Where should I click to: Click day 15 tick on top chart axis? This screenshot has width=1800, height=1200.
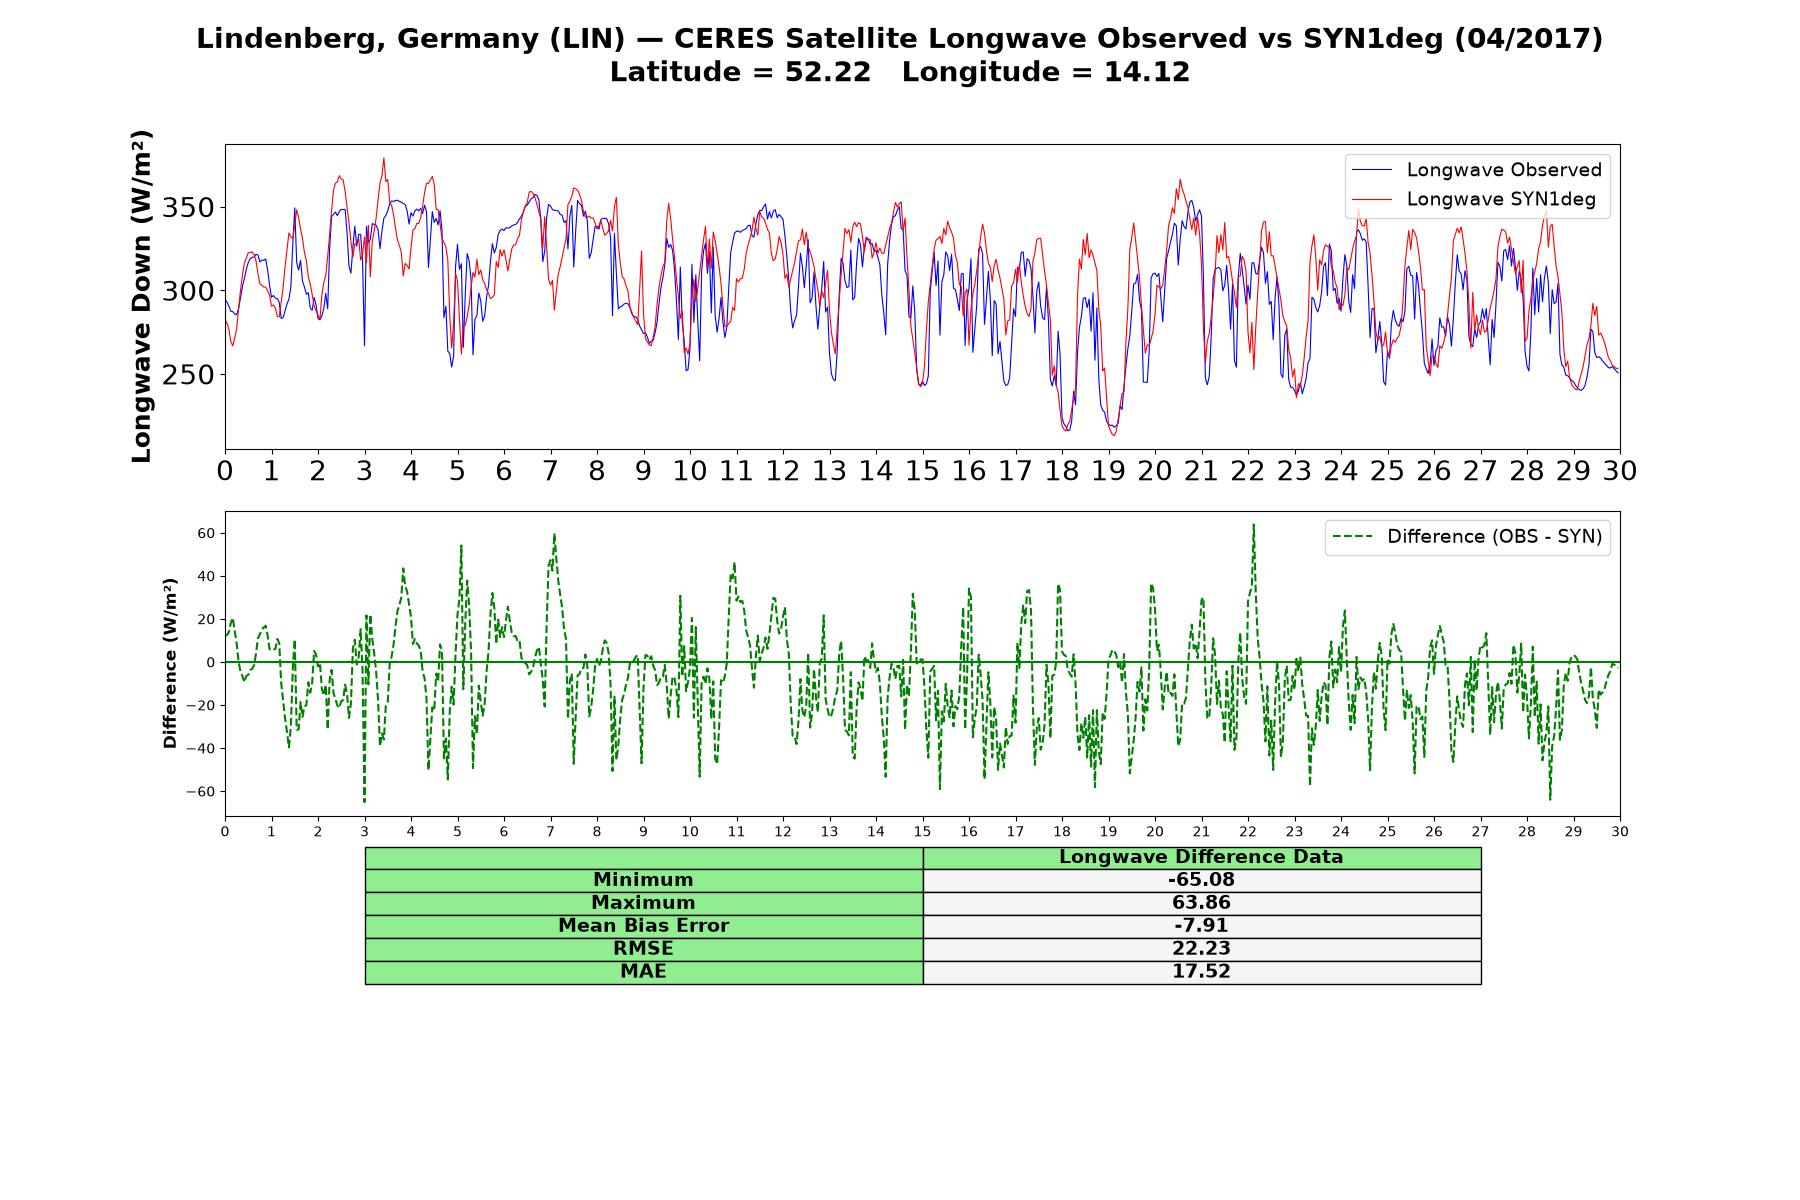pos(922,471)
